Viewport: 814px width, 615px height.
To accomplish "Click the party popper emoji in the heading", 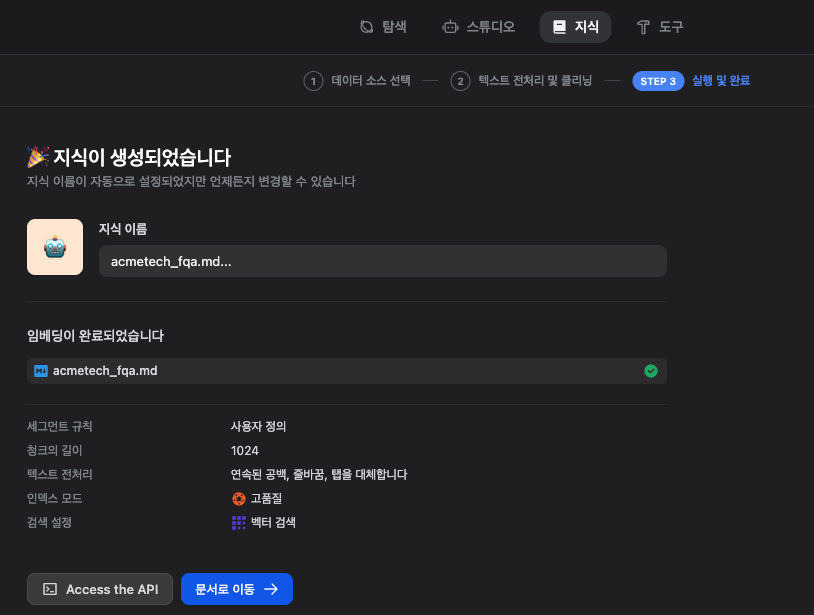I will pyautogui.click(x=38, y=157).
